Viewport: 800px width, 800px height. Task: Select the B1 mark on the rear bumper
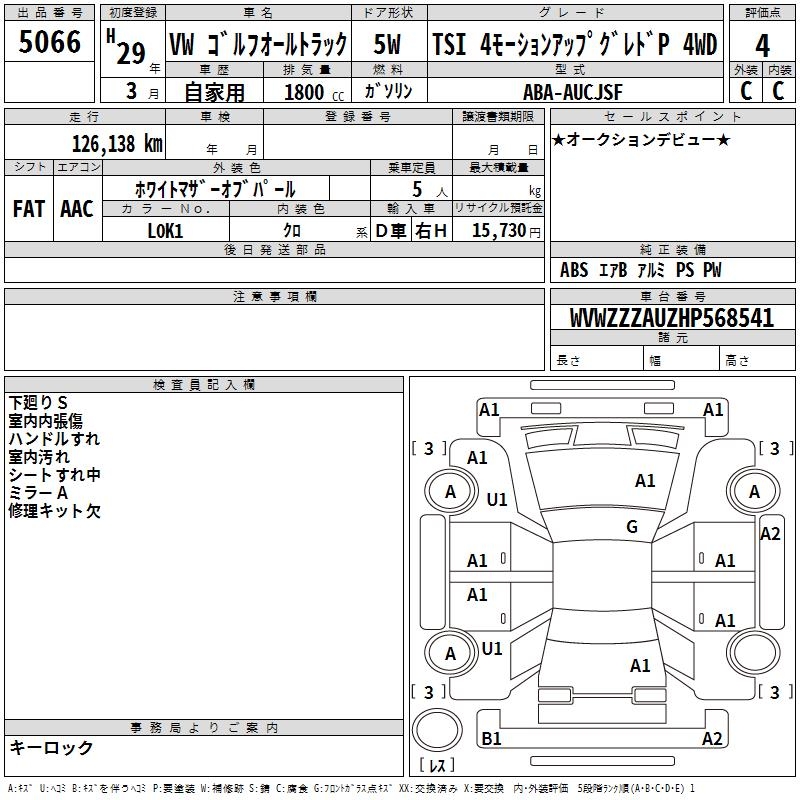point(491,738)
